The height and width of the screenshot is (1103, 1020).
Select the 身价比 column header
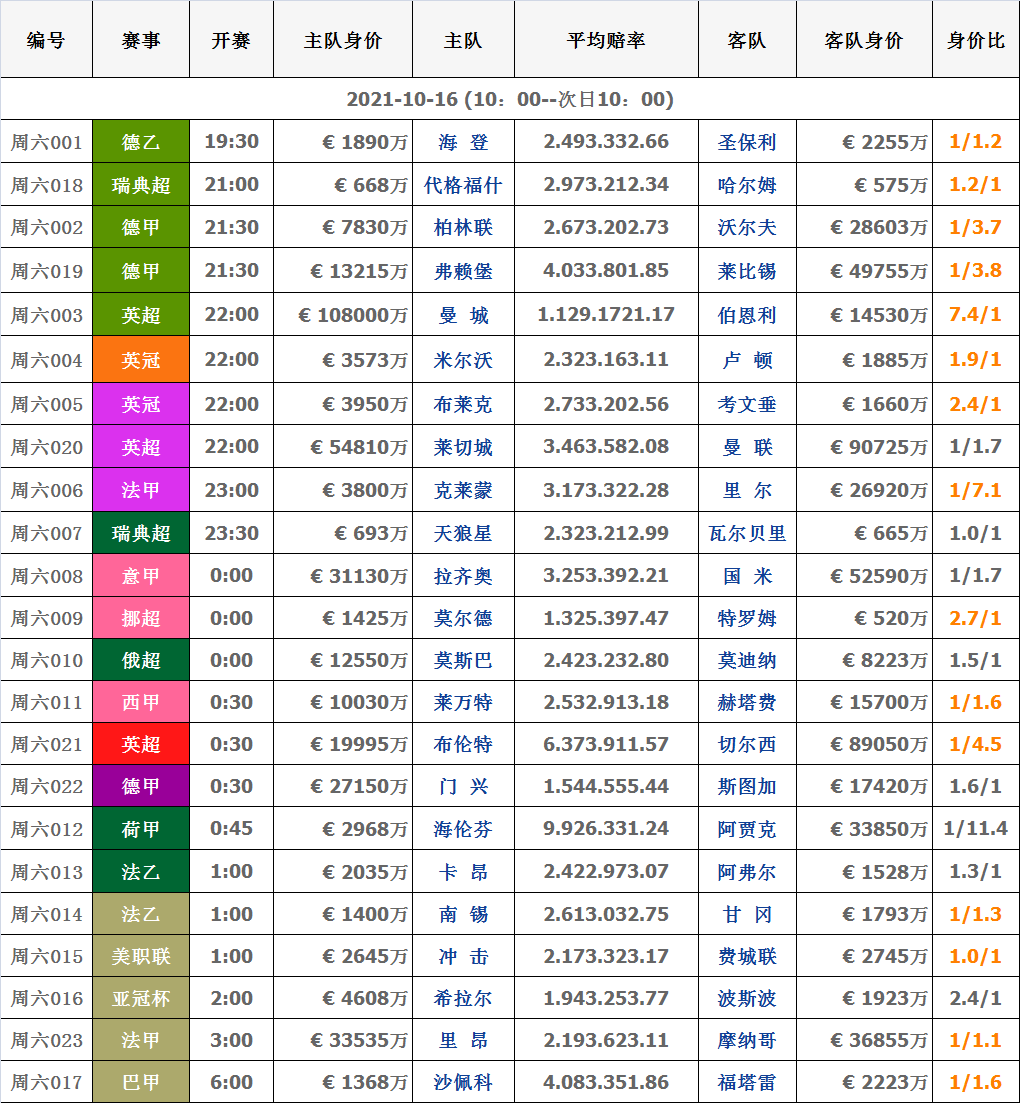click(x=975, y=41)
